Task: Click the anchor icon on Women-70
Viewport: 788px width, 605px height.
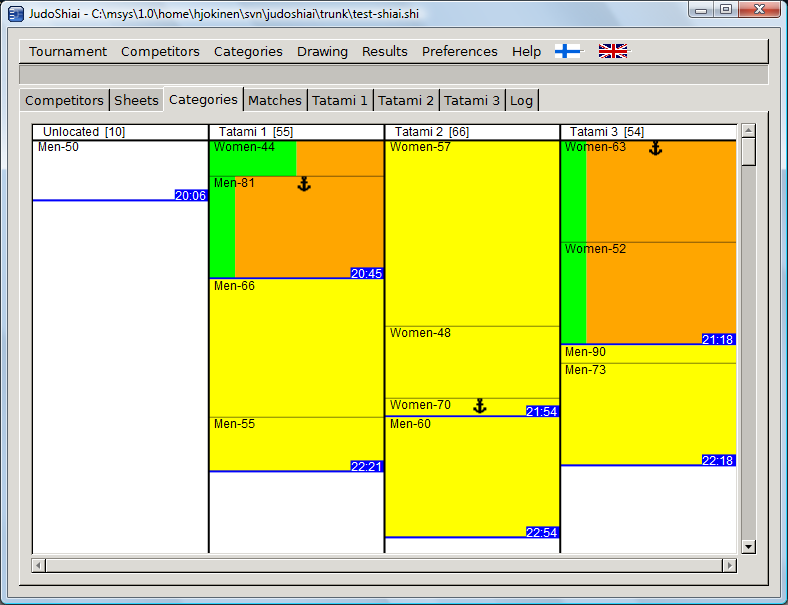Action: coord(480,405)
